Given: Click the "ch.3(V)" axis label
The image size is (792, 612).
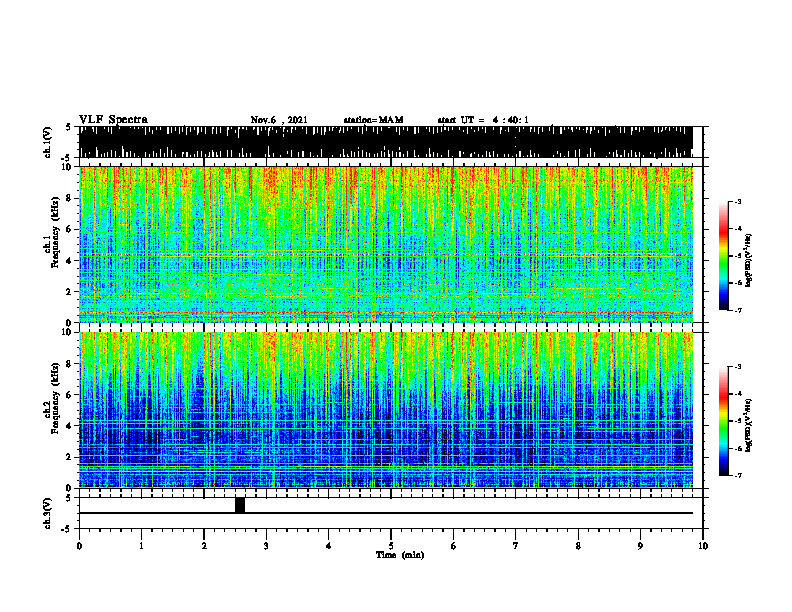Looking at the screenshot, I should [x=47, y=514].
